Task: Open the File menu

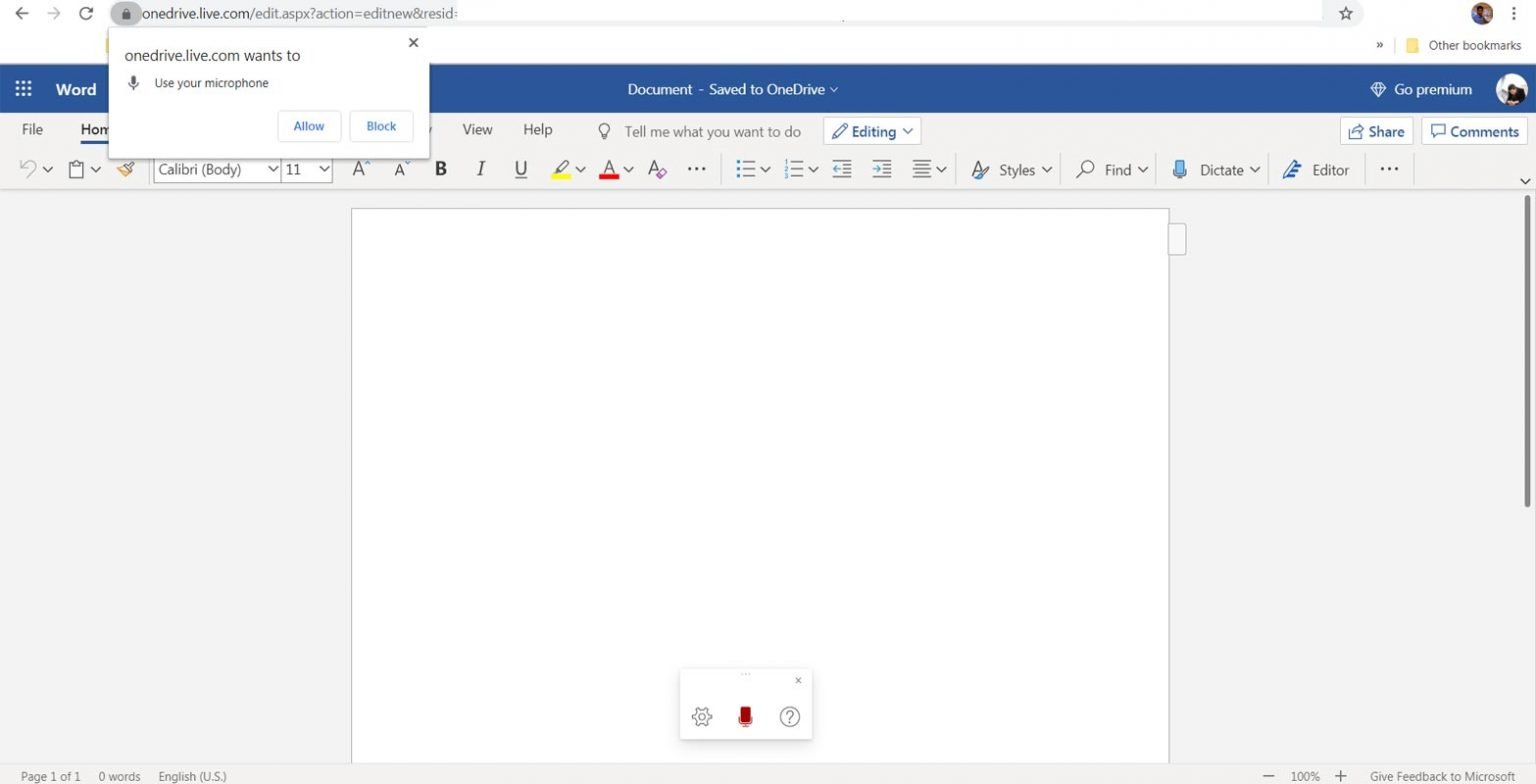Action: [x=31, y=129]
